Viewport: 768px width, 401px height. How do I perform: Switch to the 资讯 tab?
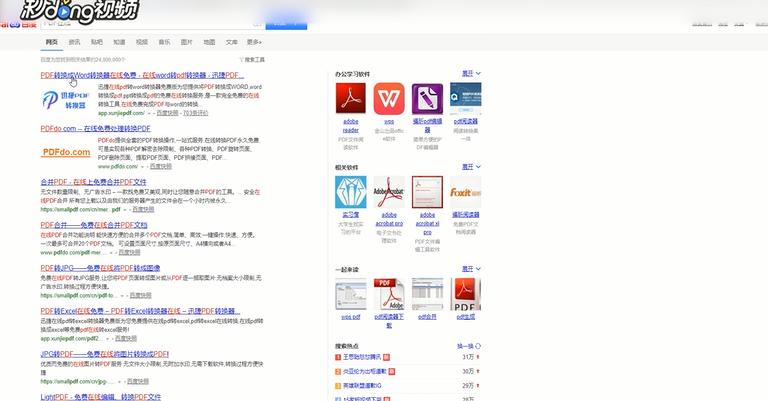click(x=74, y=42)
